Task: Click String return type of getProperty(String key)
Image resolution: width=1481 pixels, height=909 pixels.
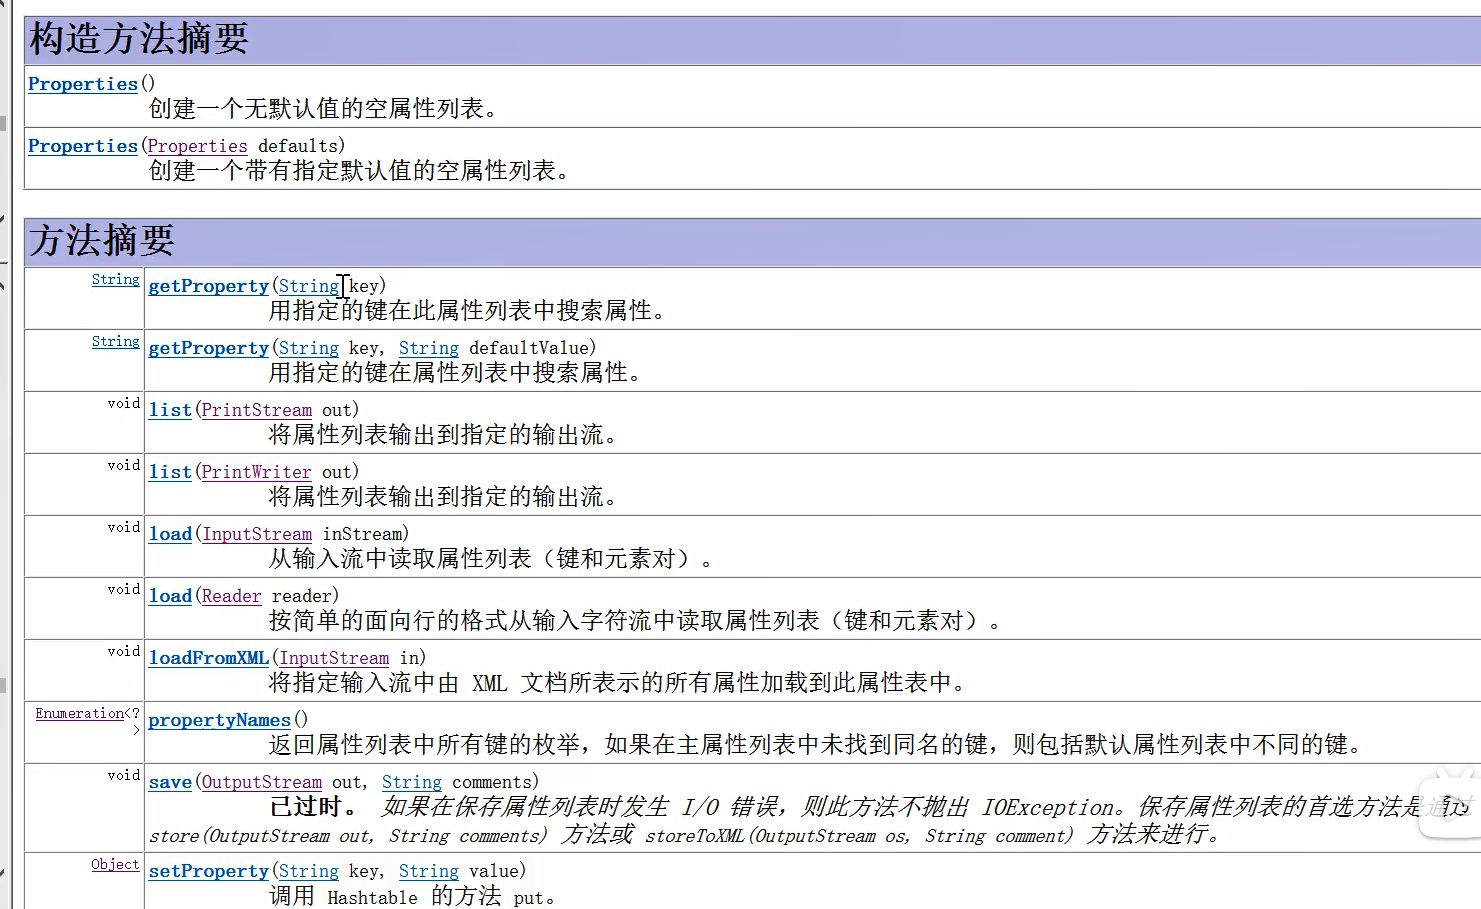Action: [116, 280]
